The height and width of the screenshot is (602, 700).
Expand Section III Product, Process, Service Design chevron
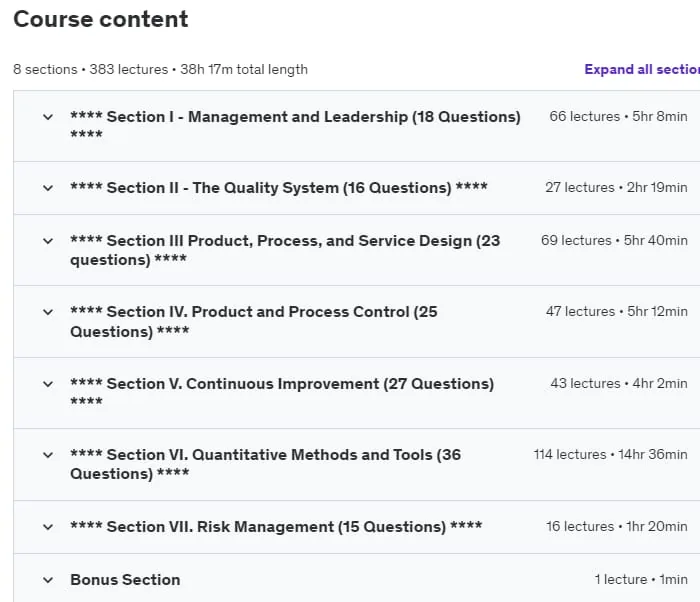(x=48, y=241)
